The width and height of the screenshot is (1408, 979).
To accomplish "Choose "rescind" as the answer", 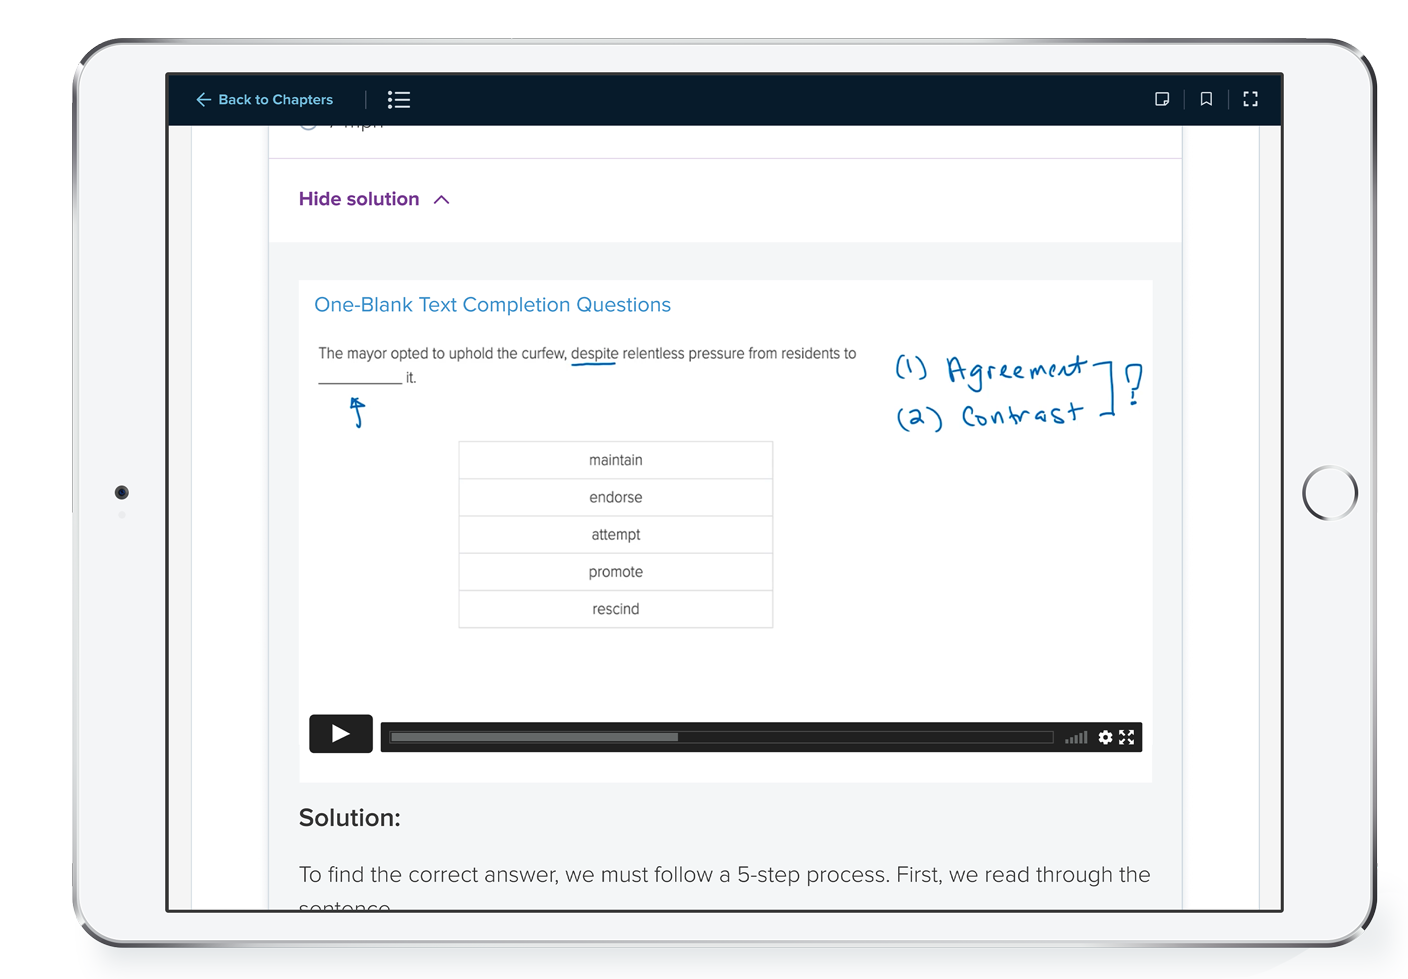I will pos(615,609).
